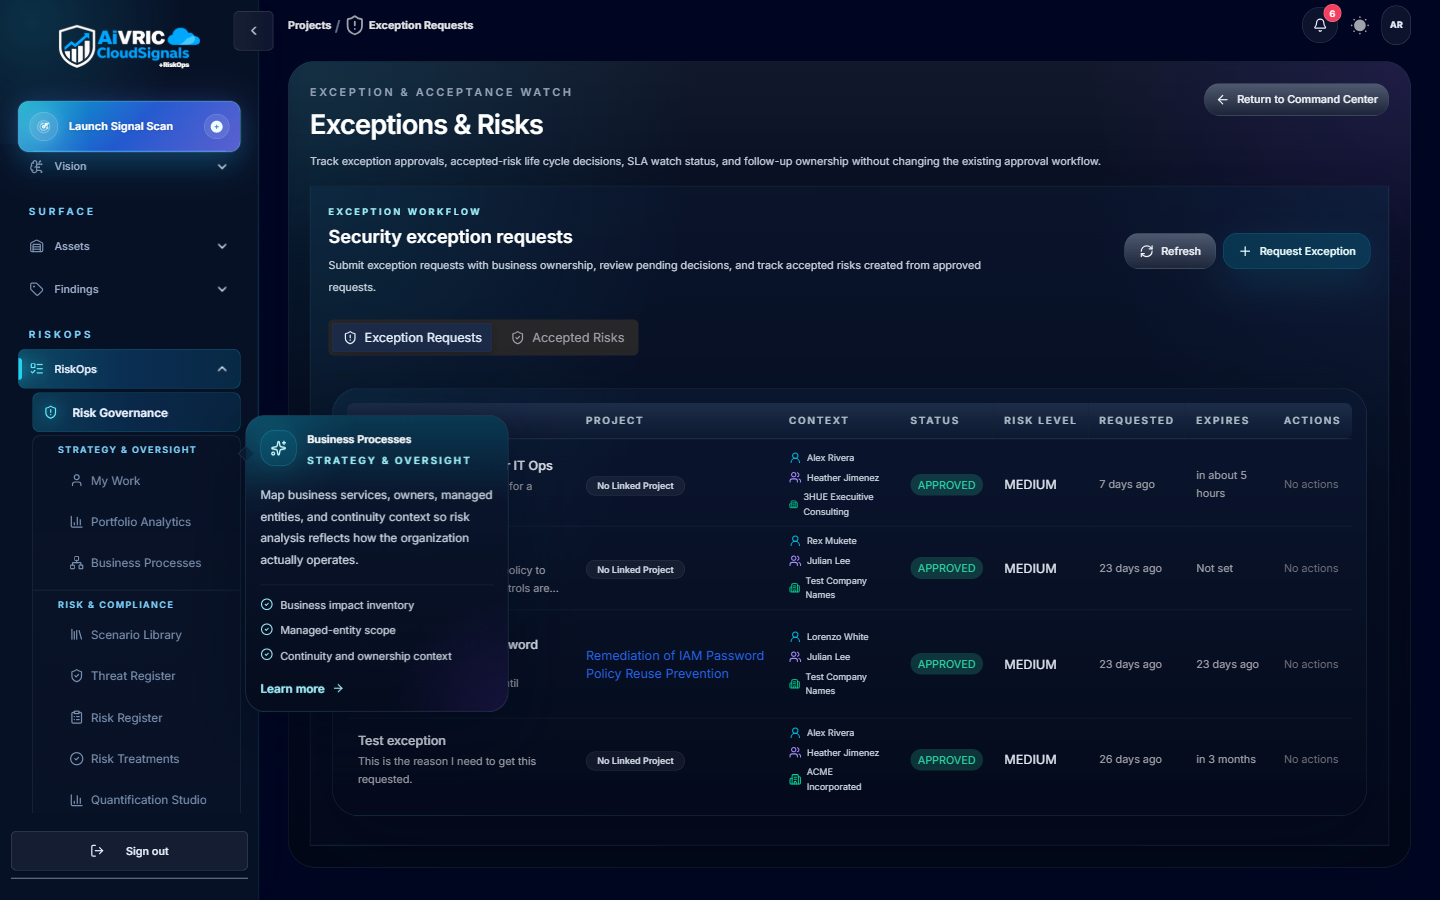1440x900 pixels.
Task: Expand the Assets menu chevron
Action: click(x=222, y=246)
